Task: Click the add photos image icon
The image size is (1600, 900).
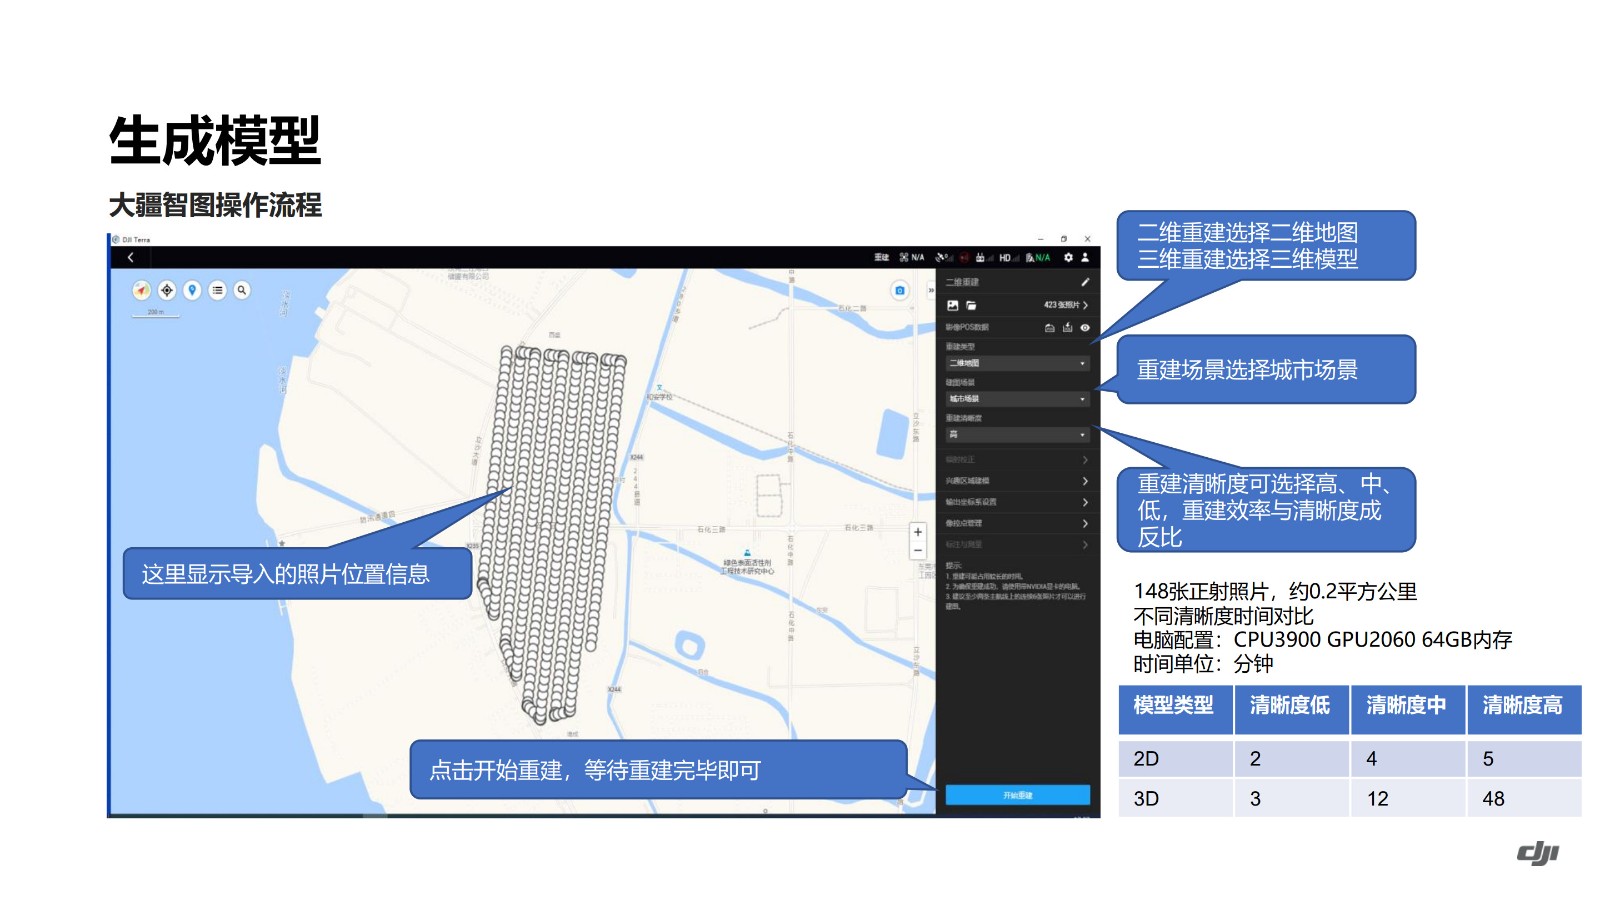Action: click(x=953, y=305)
